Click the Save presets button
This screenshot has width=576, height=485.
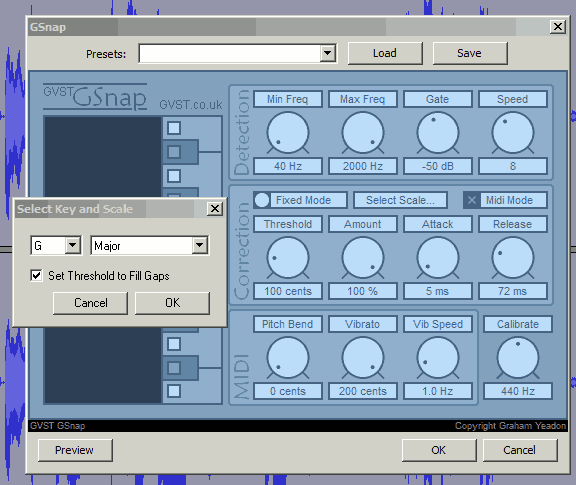point(470,53)
